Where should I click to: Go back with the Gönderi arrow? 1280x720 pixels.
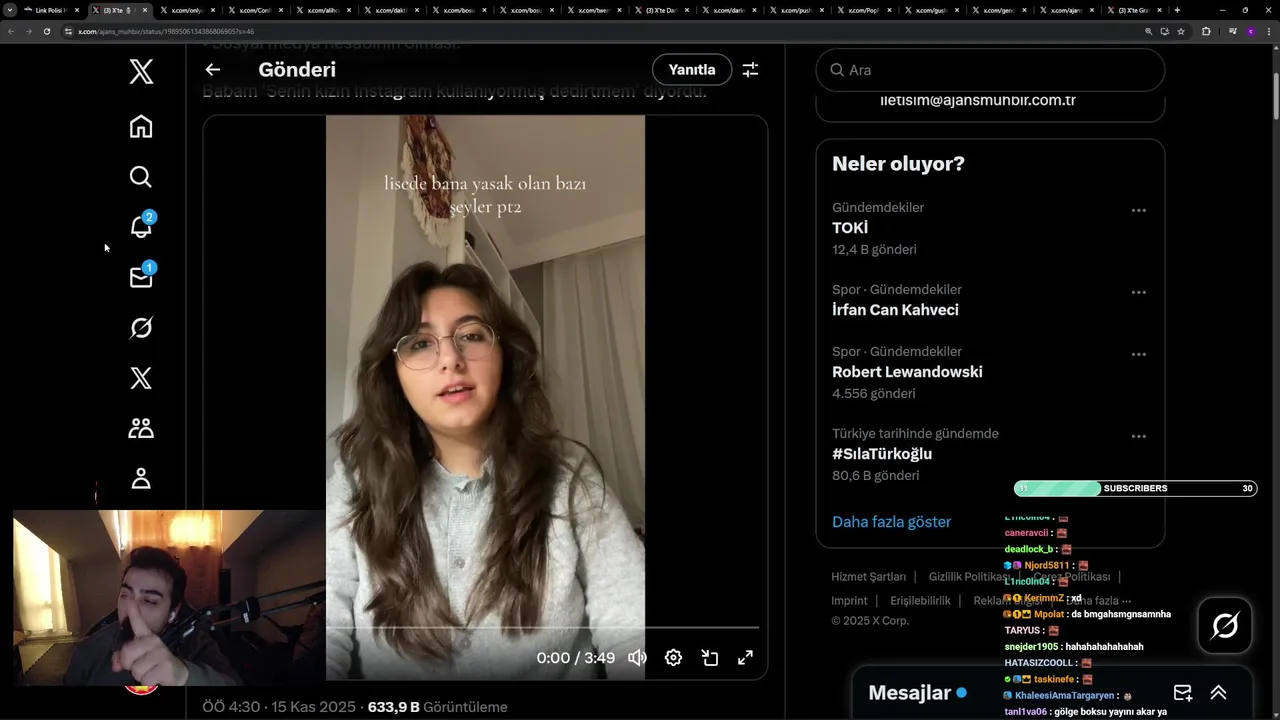(212, 69)
